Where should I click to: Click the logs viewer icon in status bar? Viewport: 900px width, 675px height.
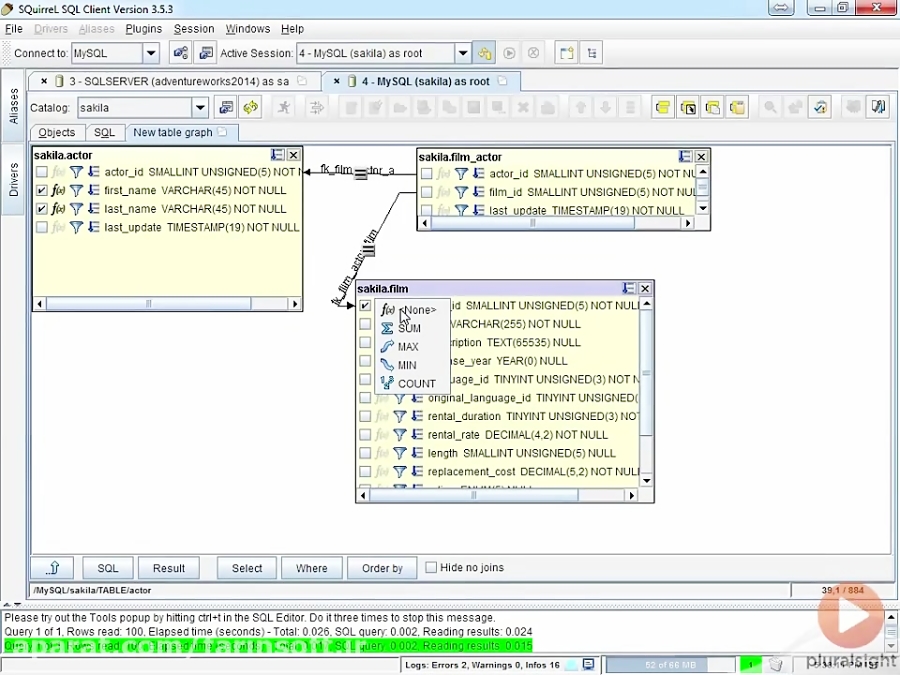tap(588, 665)
